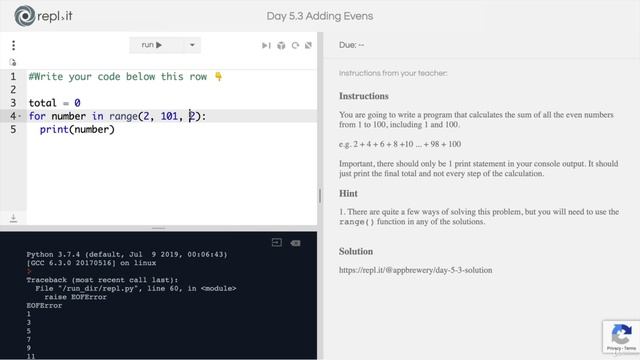The image size is (640, 360).
Task: Click 'Instructions from your teacher' text
Action: click(393, 73)
